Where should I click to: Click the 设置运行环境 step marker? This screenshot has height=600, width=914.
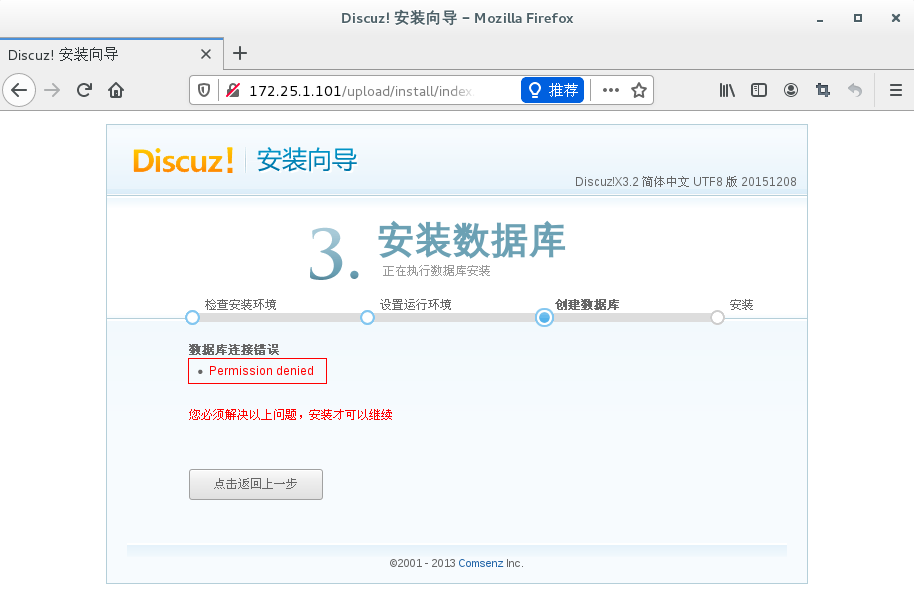pyautogui.click(x=367, y=318)
